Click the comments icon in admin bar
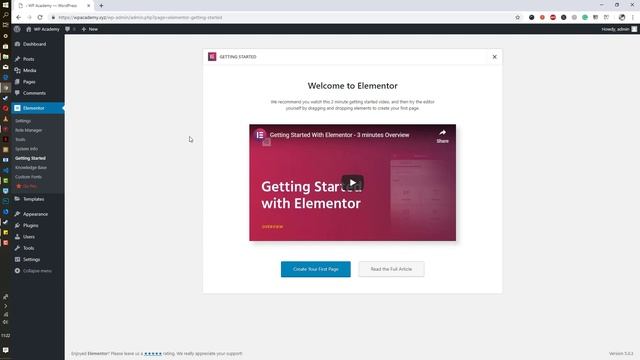This screenshot has height=360, width=640. pyautogui.click(x=68, y=29)
